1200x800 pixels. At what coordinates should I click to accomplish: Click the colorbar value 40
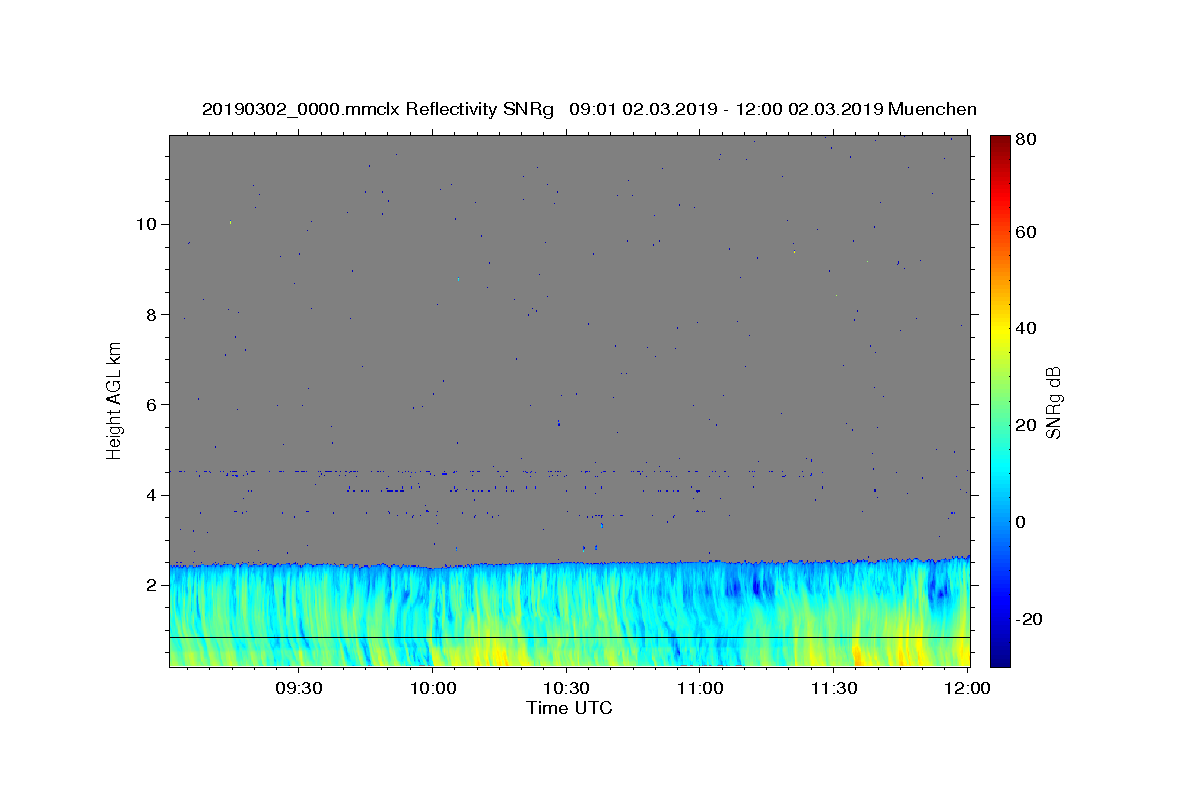pos(1027,328)
